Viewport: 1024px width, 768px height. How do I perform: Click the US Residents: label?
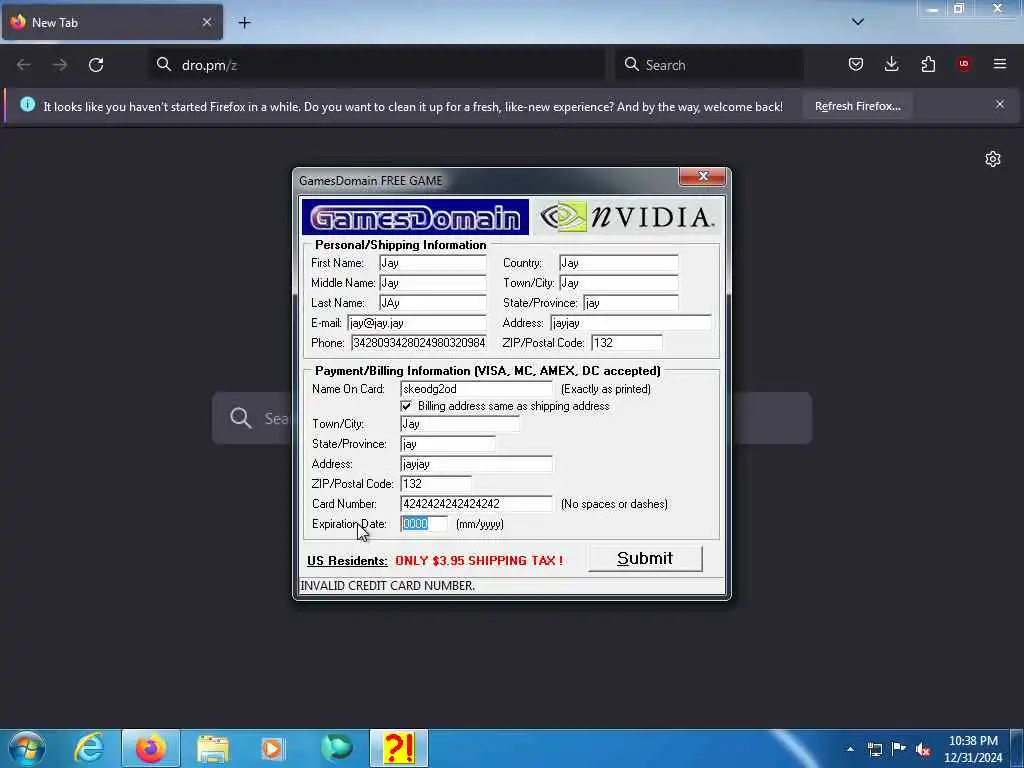[x=347, y=561]
